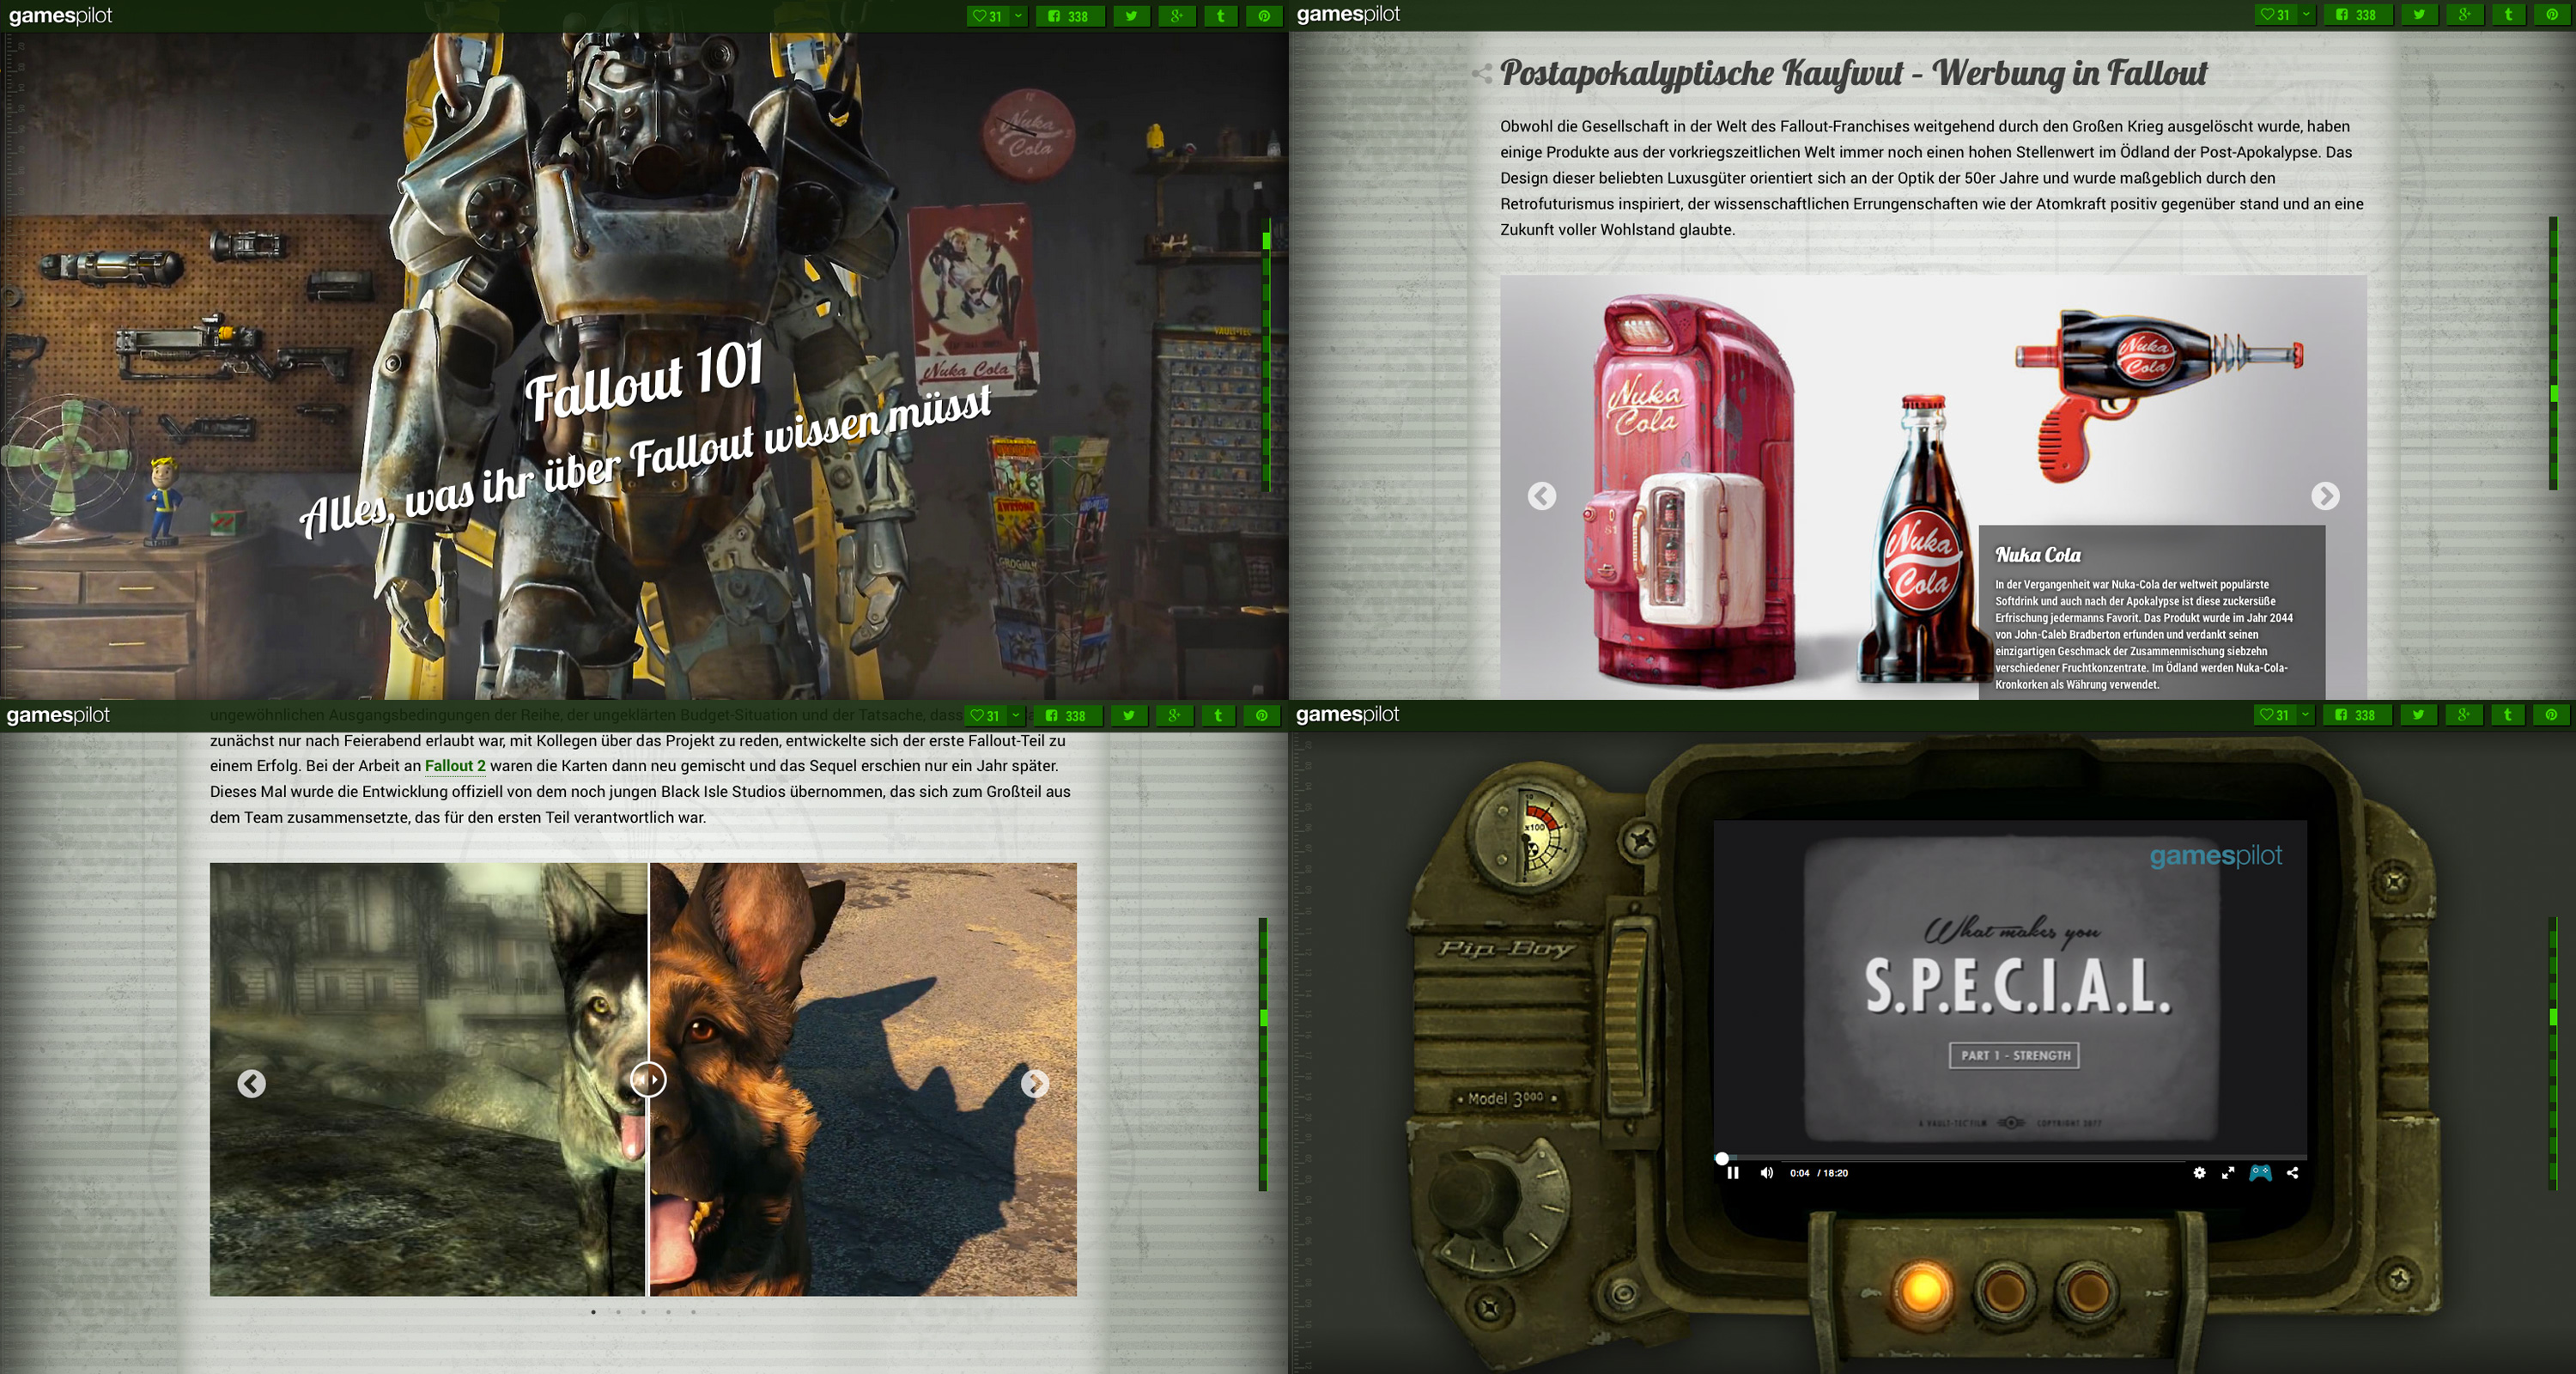This screenshot has width=2576, height=1374.
Task: Select third pagination dot under Dogmeat comparison
Action: point(644,1311)
